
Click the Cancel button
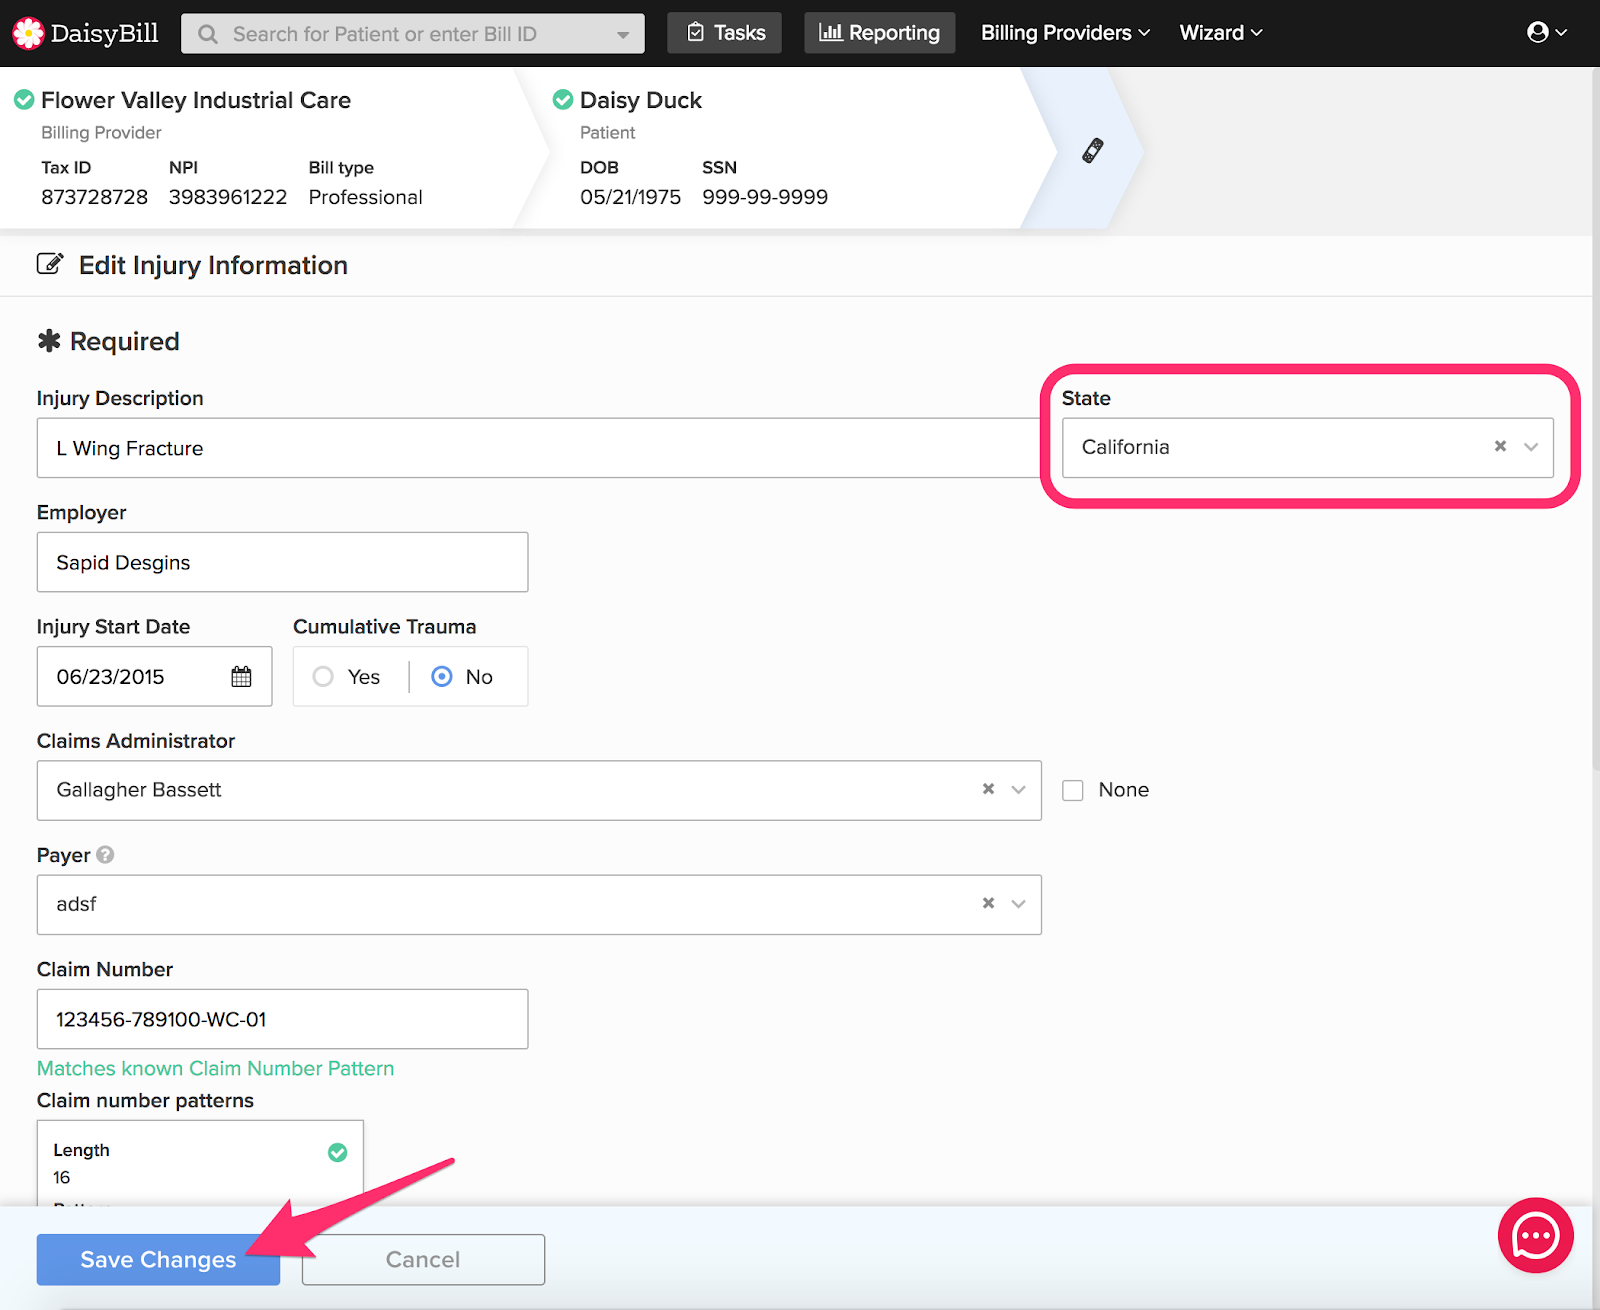[x=423, y=1259]
